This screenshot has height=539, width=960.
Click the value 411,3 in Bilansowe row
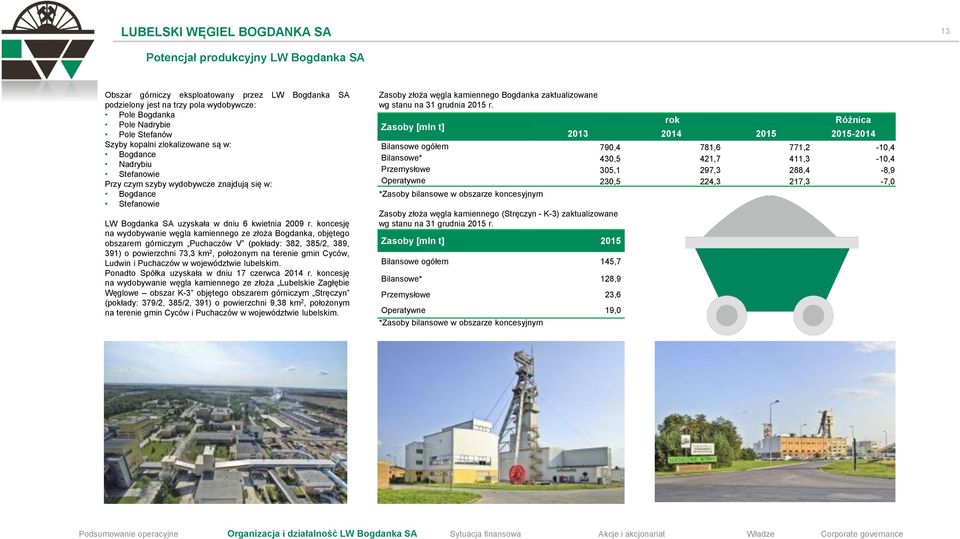(x=799, y=159)
